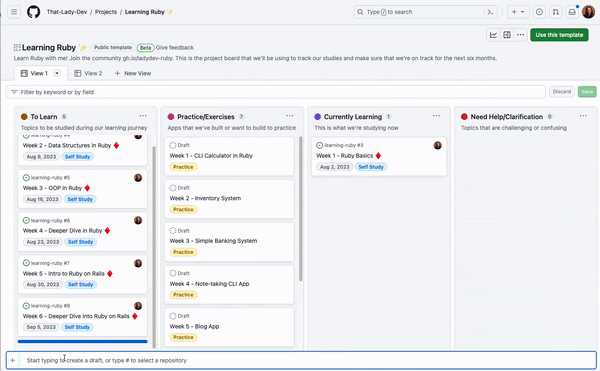The width and height of the screenshot is (600, 371).
Task: Open Week 3 - Simple Banking System draft
Action: (x=213, y=241)
